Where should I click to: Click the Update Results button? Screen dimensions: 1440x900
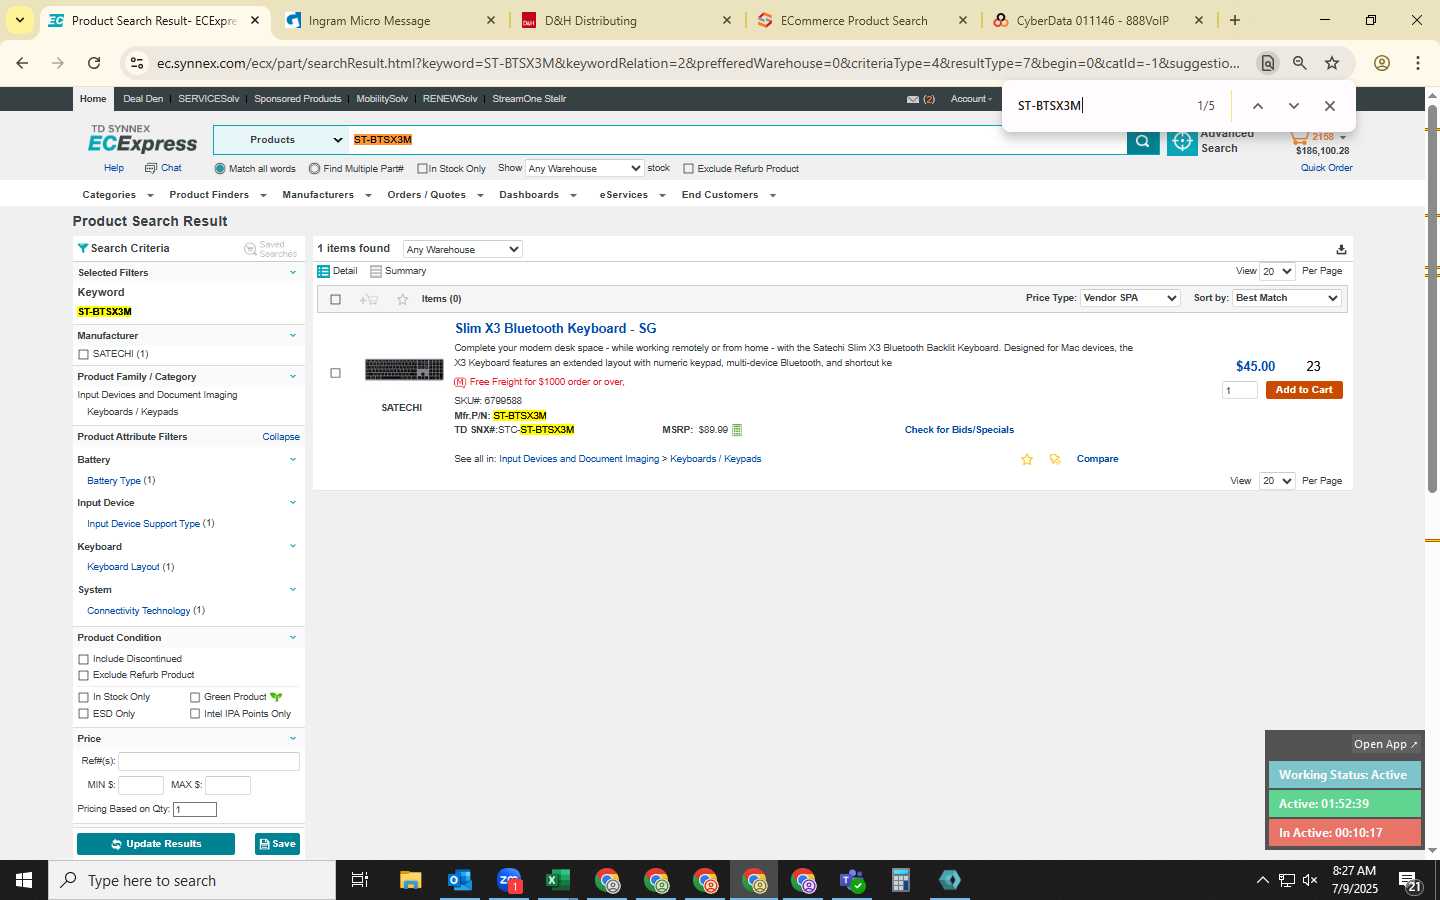156,844
